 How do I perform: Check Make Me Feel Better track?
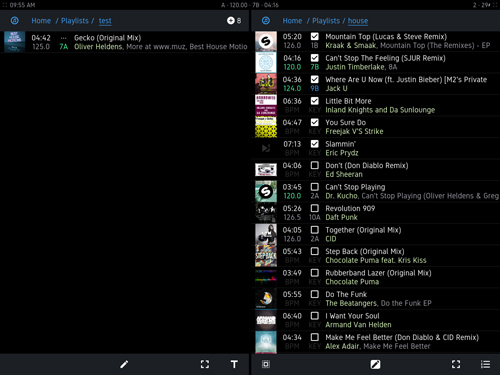pyautogui.click(x=314, y=337)
